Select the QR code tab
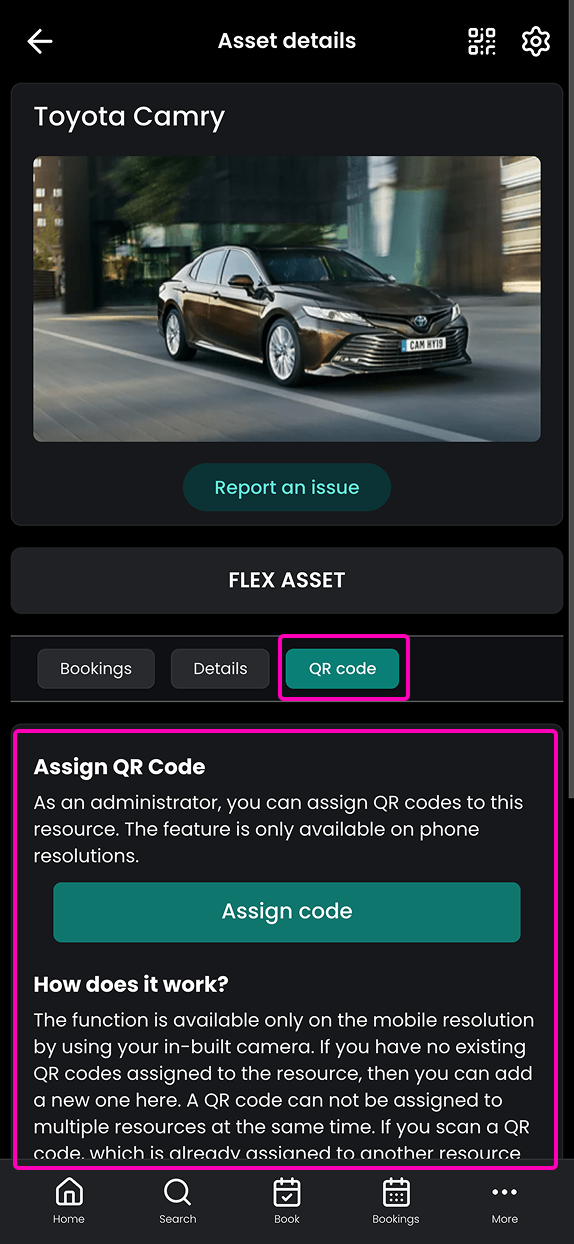Viewport: 574px width, 1244px height. point(342,669)
